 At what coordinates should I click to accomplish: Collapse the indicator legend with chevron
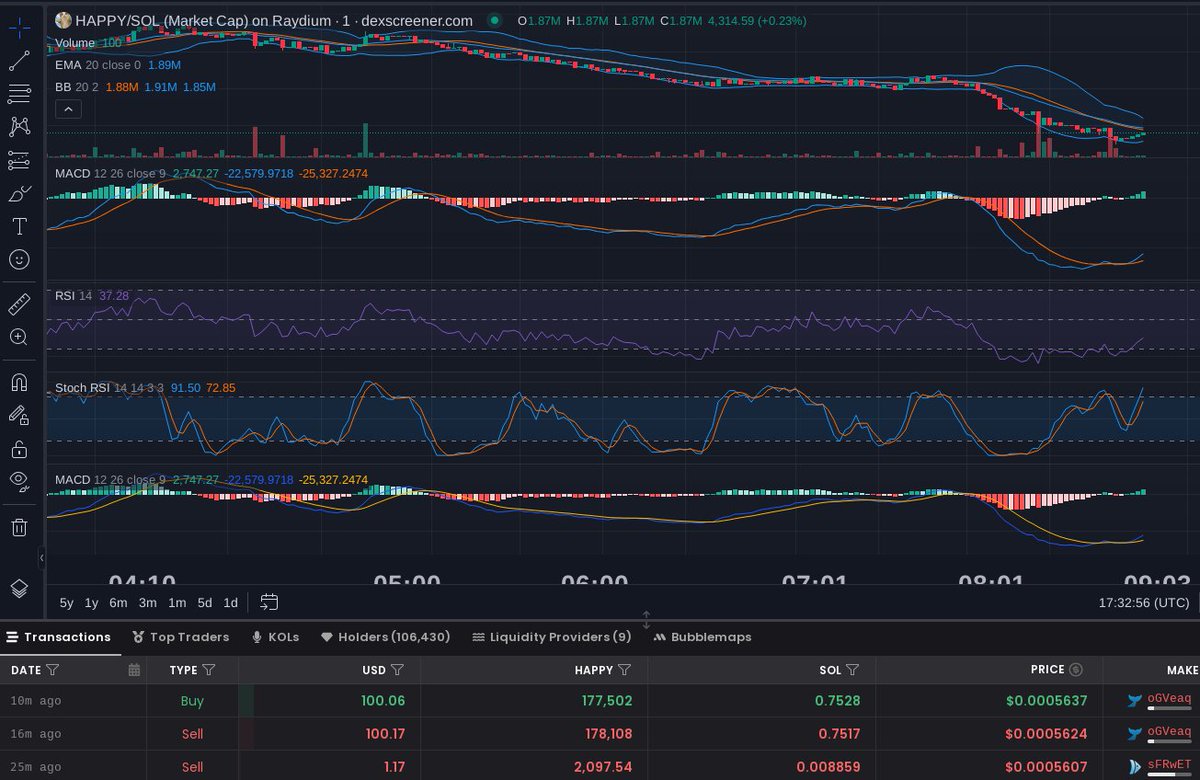point(69,109)
